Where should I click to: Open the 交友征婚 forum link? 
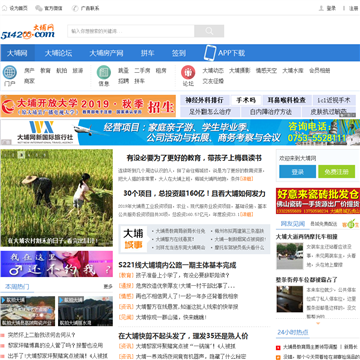[x=213, y=81]
